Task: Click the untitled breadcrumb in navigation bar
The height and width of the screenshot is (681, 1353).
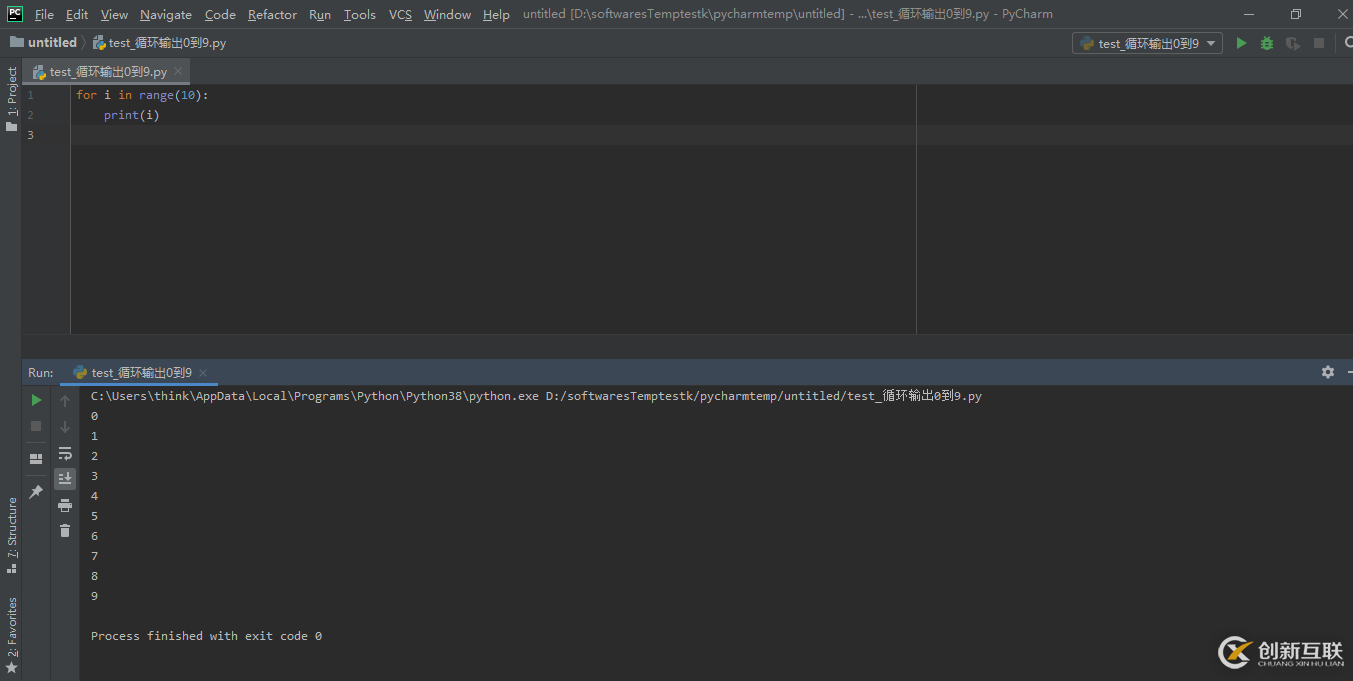Action: [x=52, y=43]
